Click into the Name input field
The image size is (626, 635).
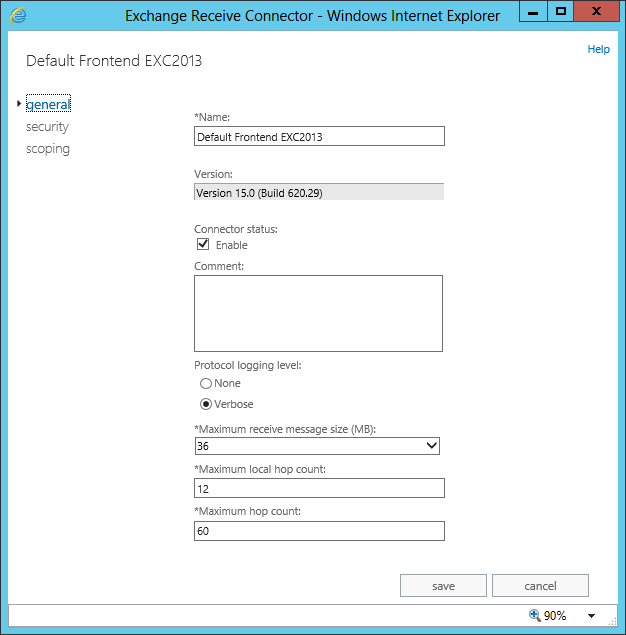pos(319,136)
